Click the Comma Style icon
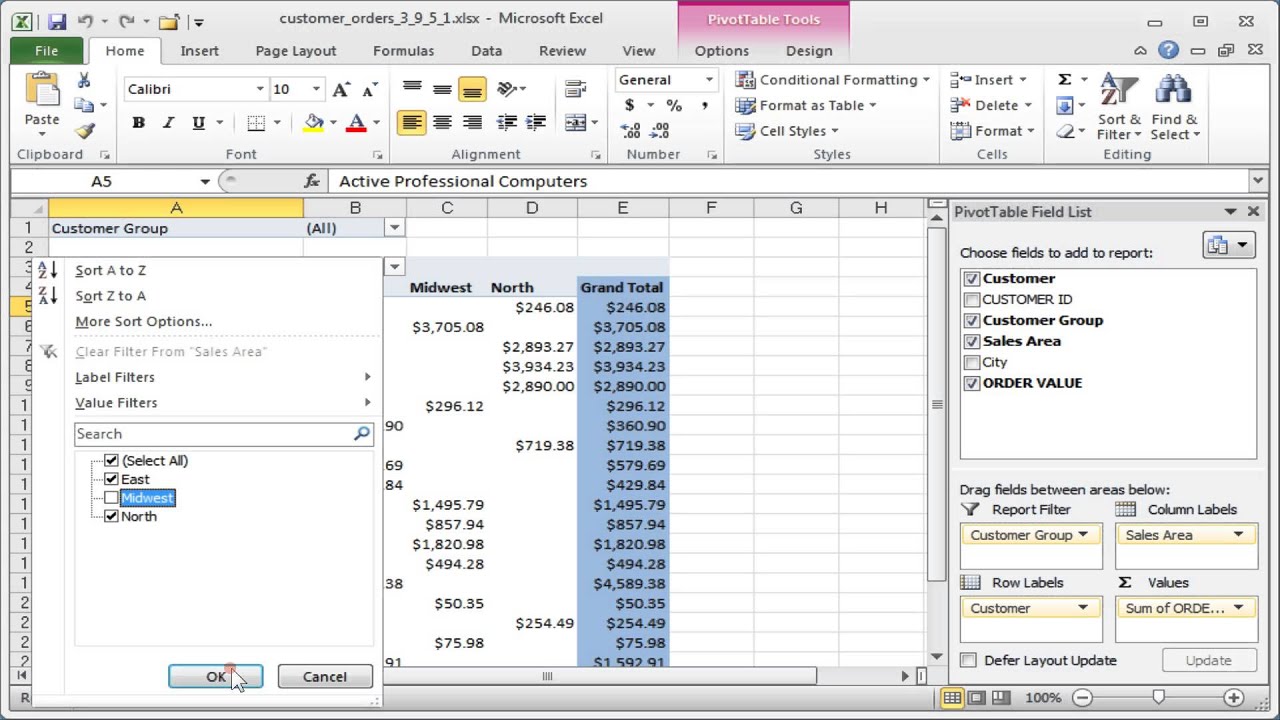The width and height of the screenshot is (1280, 720). pyautogui.click(x=705, y=105)
